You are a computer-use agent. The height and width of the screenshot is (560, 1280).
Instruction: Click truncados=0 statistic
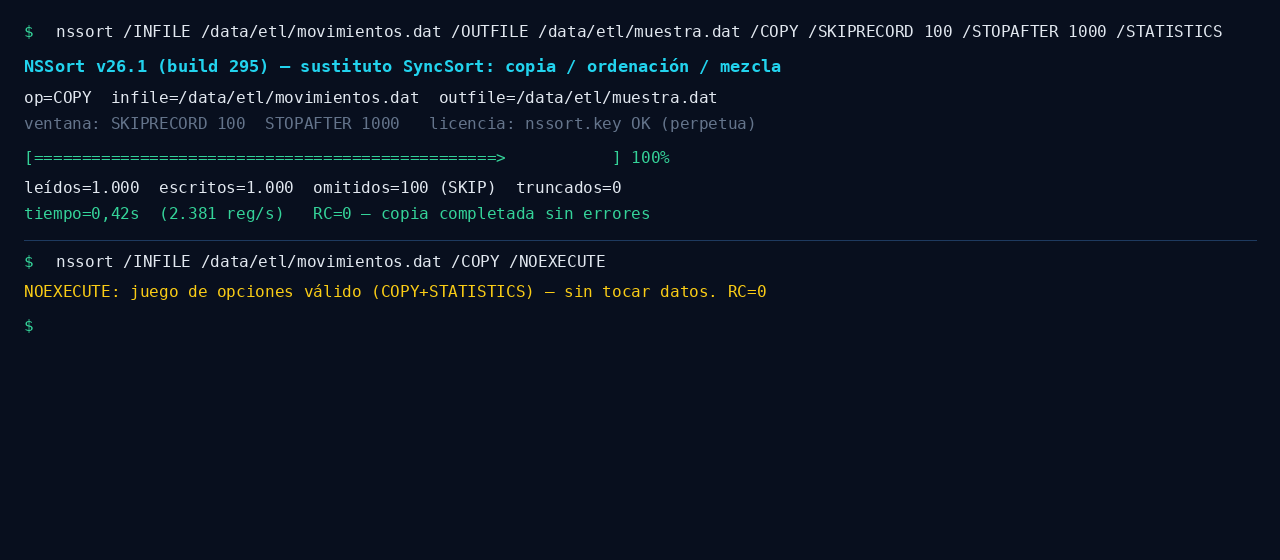[x=569, y=188]
